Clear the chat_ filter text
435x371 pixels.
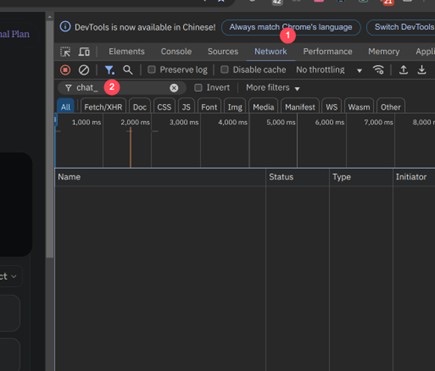tap(174, 88)
